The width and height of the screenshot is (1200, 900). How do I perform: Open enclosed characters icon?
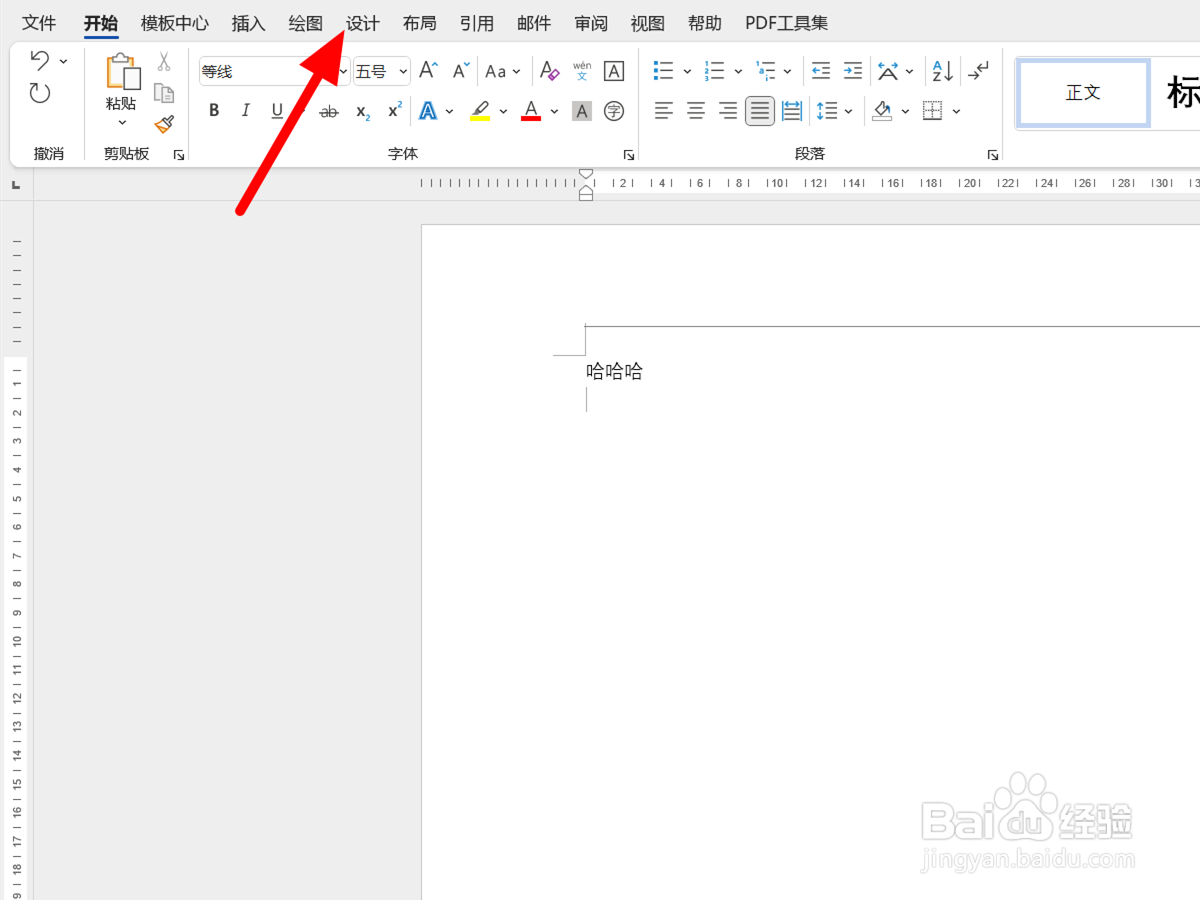pos(614,111)
